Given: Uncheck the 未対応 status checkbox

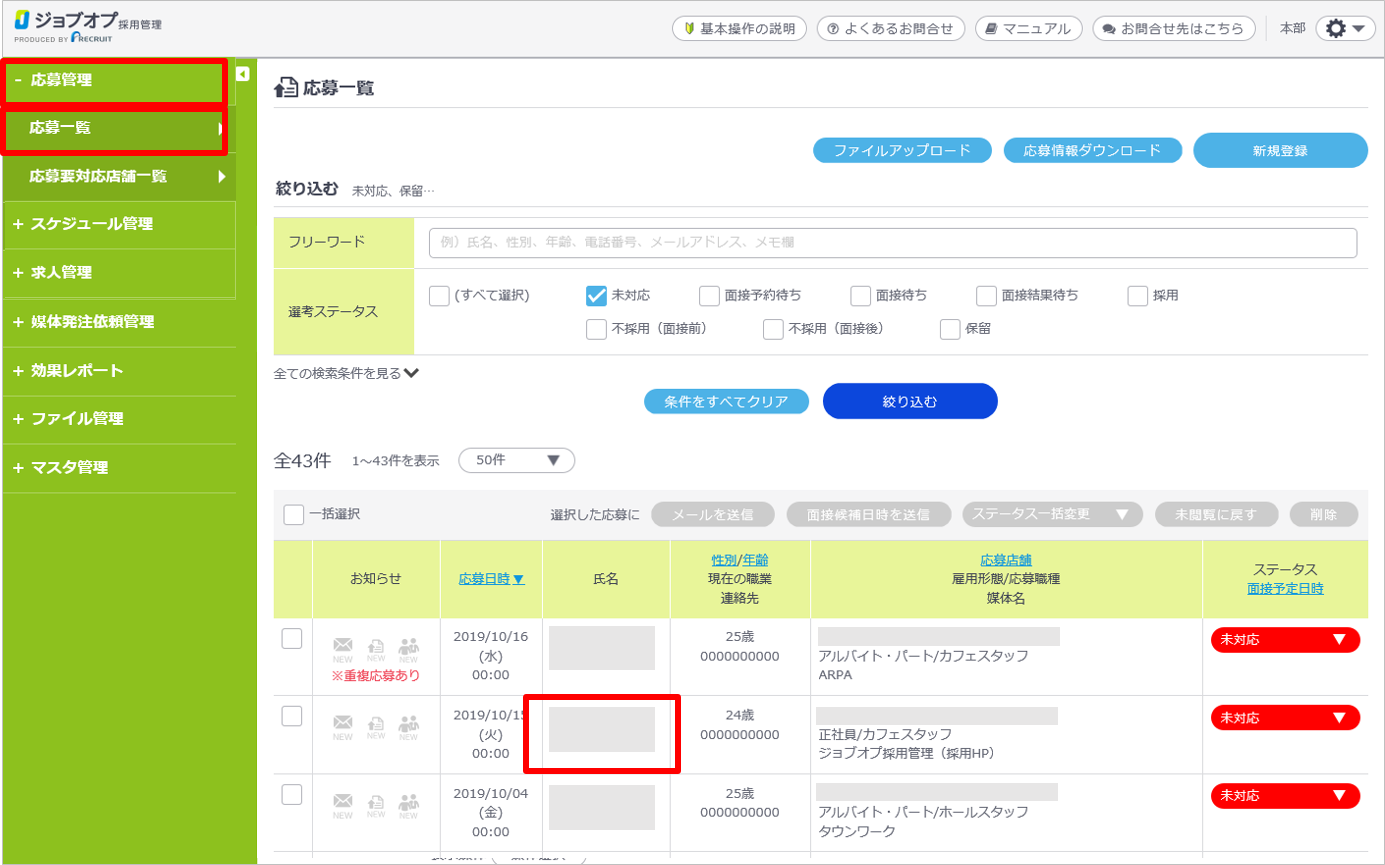Looking at the screenshot, I should click(x=597, y=295).
